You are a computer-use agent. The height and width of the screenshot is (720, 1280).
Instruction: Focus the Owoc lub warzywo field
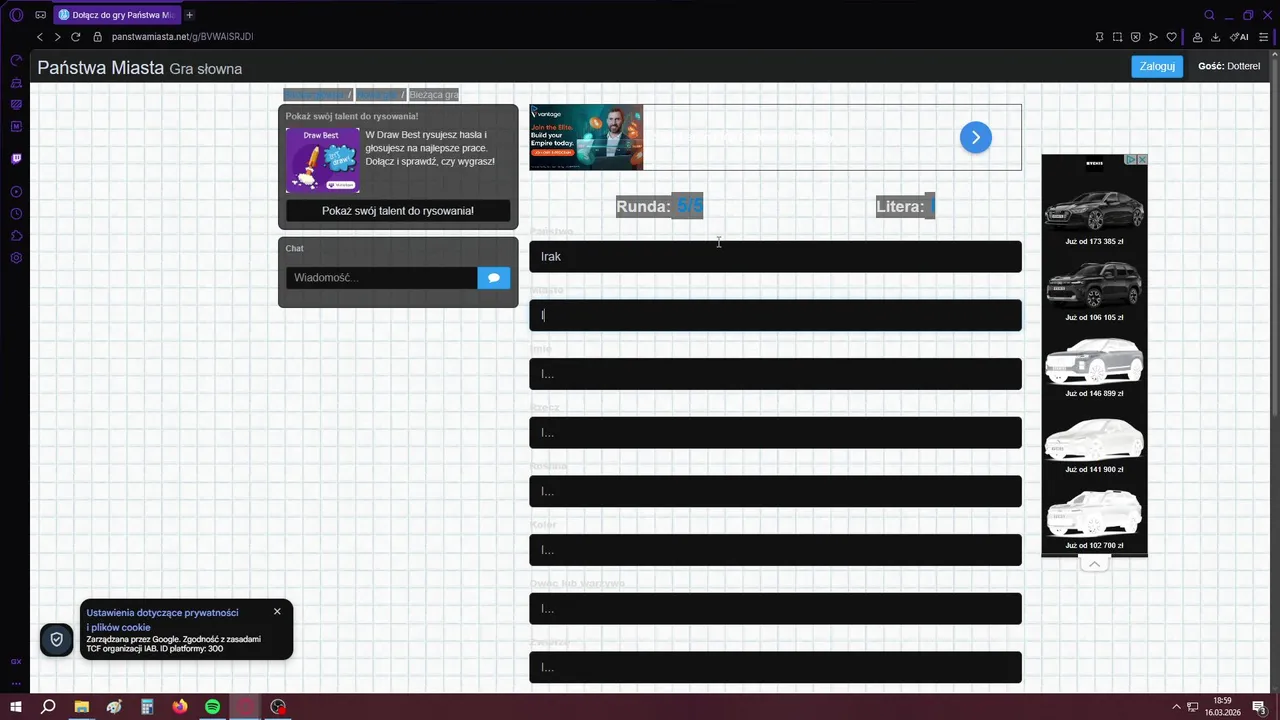775,608
